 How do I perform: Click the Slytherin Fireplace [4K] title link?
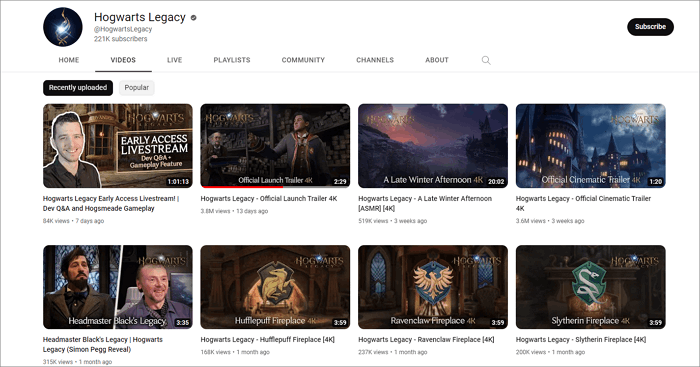click(x=581, y=339)
